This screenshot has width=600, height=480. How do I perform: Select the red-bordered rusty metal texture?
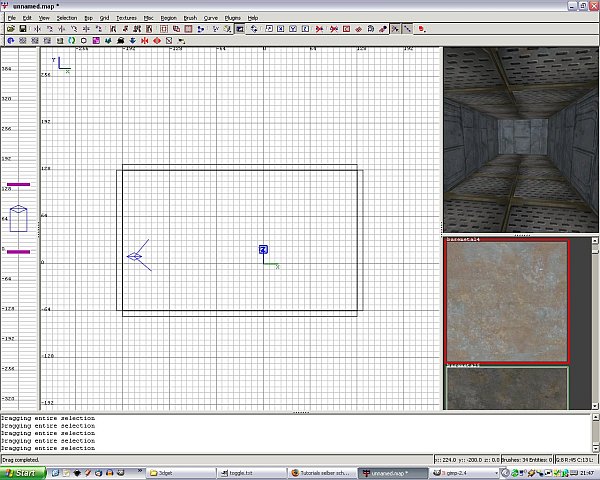click(506, 301)
